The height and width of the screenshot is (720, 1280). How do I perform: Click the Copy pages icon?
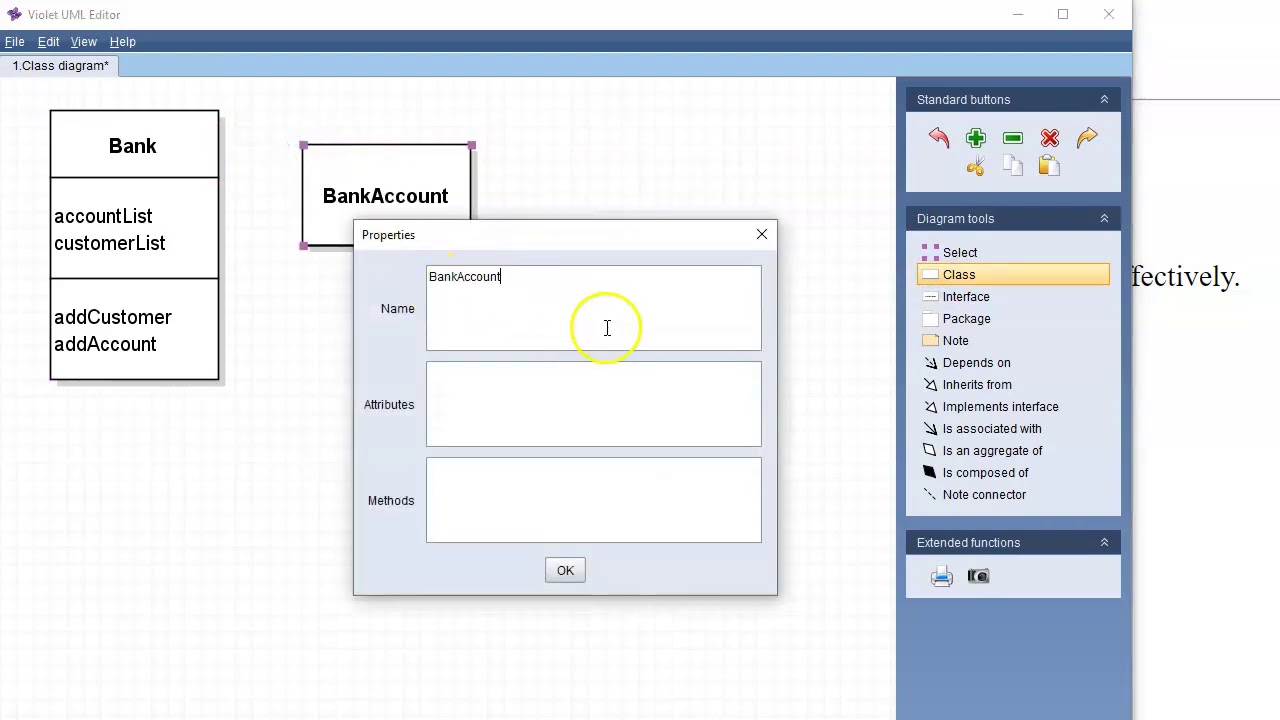point(1013,167)
